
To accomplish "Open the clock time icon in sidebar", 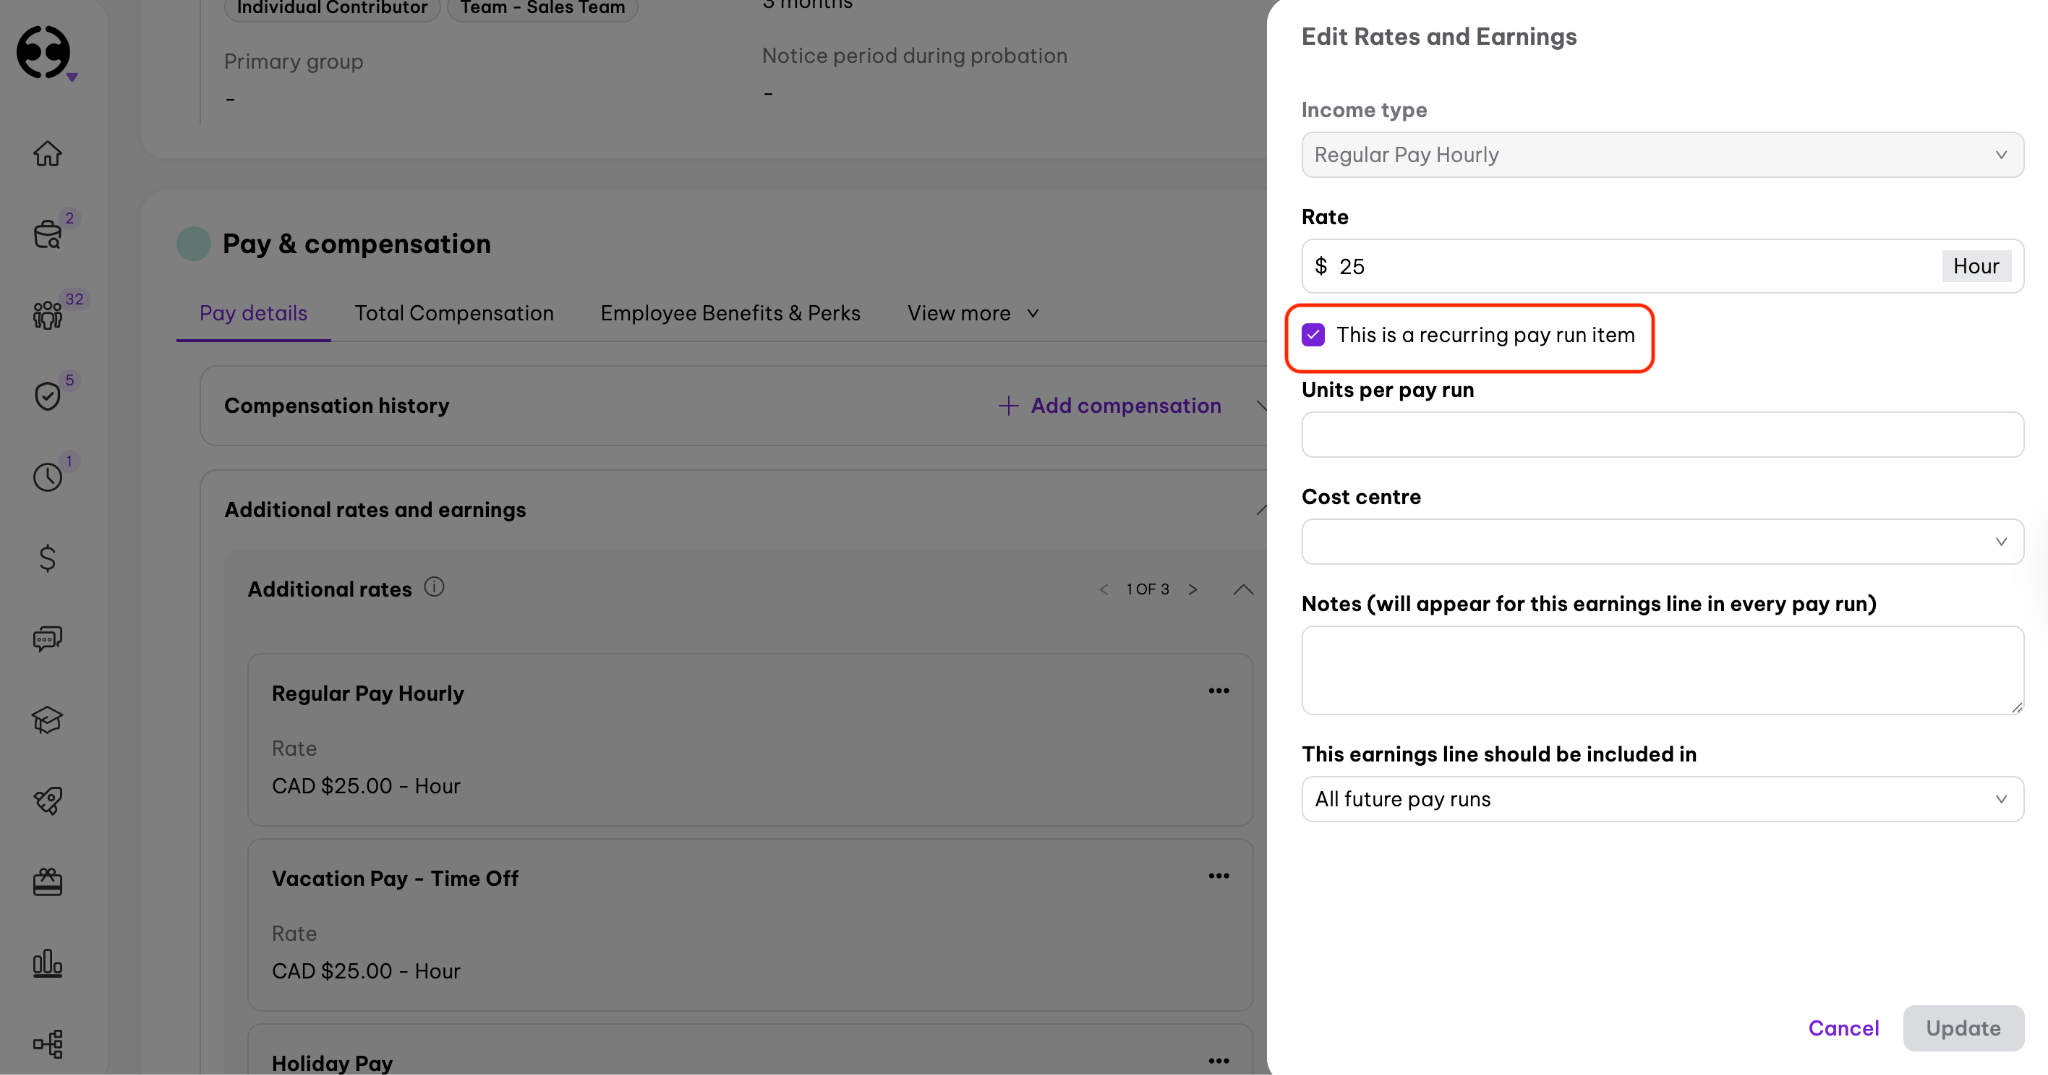I will tap(47, 477).
